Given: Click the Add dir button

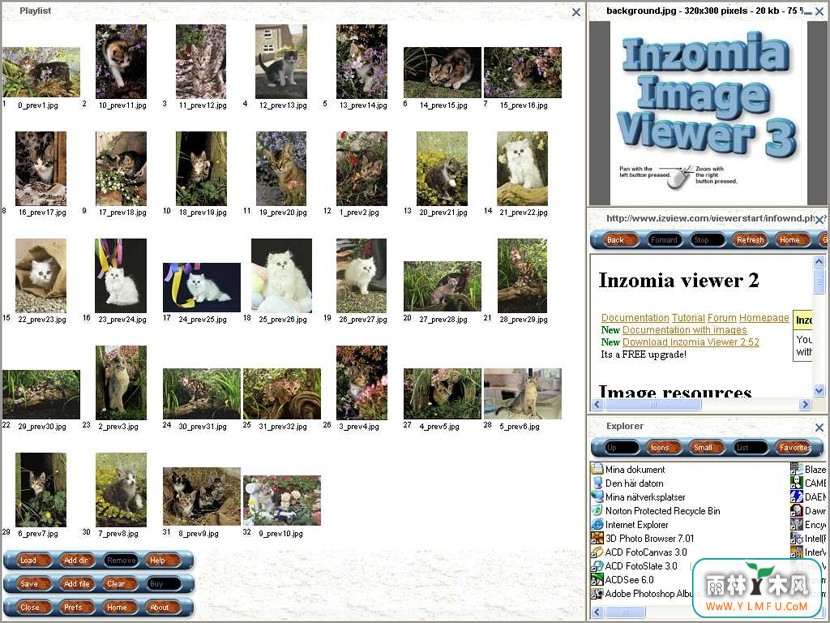Looking at the screenshot, I should 76,559.
